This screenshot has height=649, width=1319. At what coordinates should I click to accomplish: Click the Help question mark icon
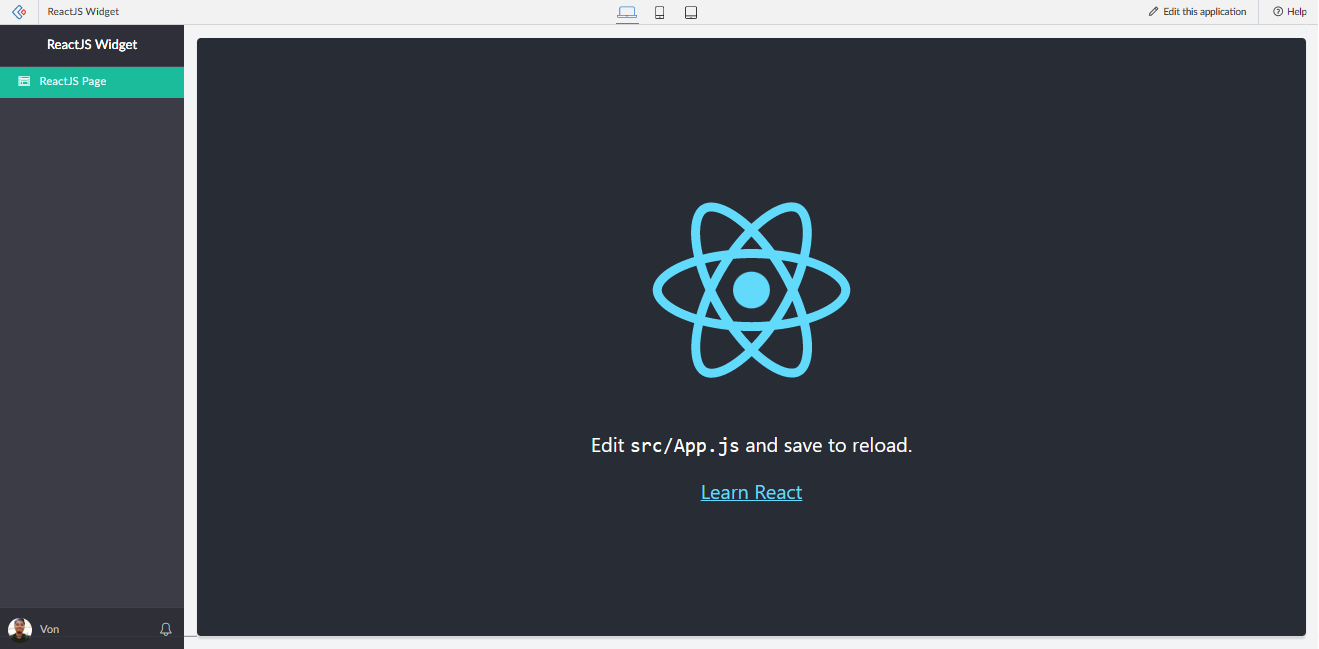pos(1278,12)
